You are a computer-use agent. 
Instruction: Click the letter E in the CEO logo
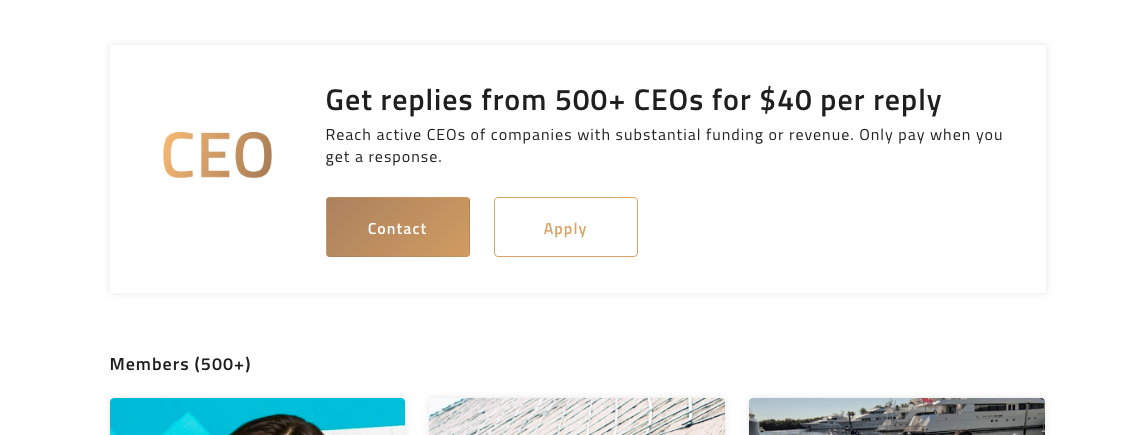(216, 156)
